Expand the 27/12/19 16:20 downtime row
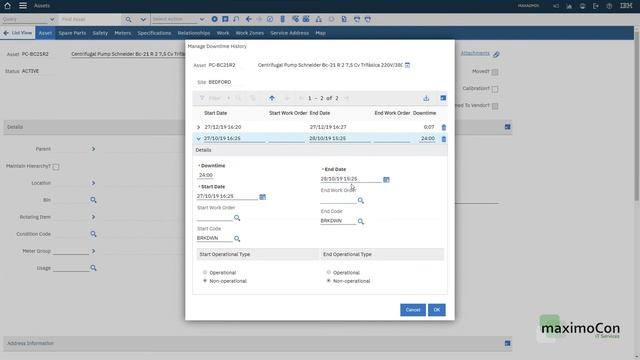The image size is (640, 360). click(x=199, y=127)
